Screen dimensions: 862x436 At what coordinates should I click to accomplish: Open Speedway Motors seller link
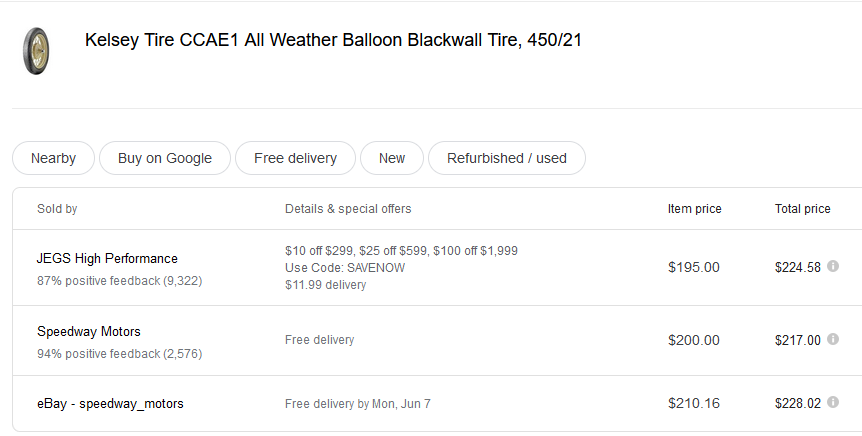pyautogui.click(x=89, y=331)
